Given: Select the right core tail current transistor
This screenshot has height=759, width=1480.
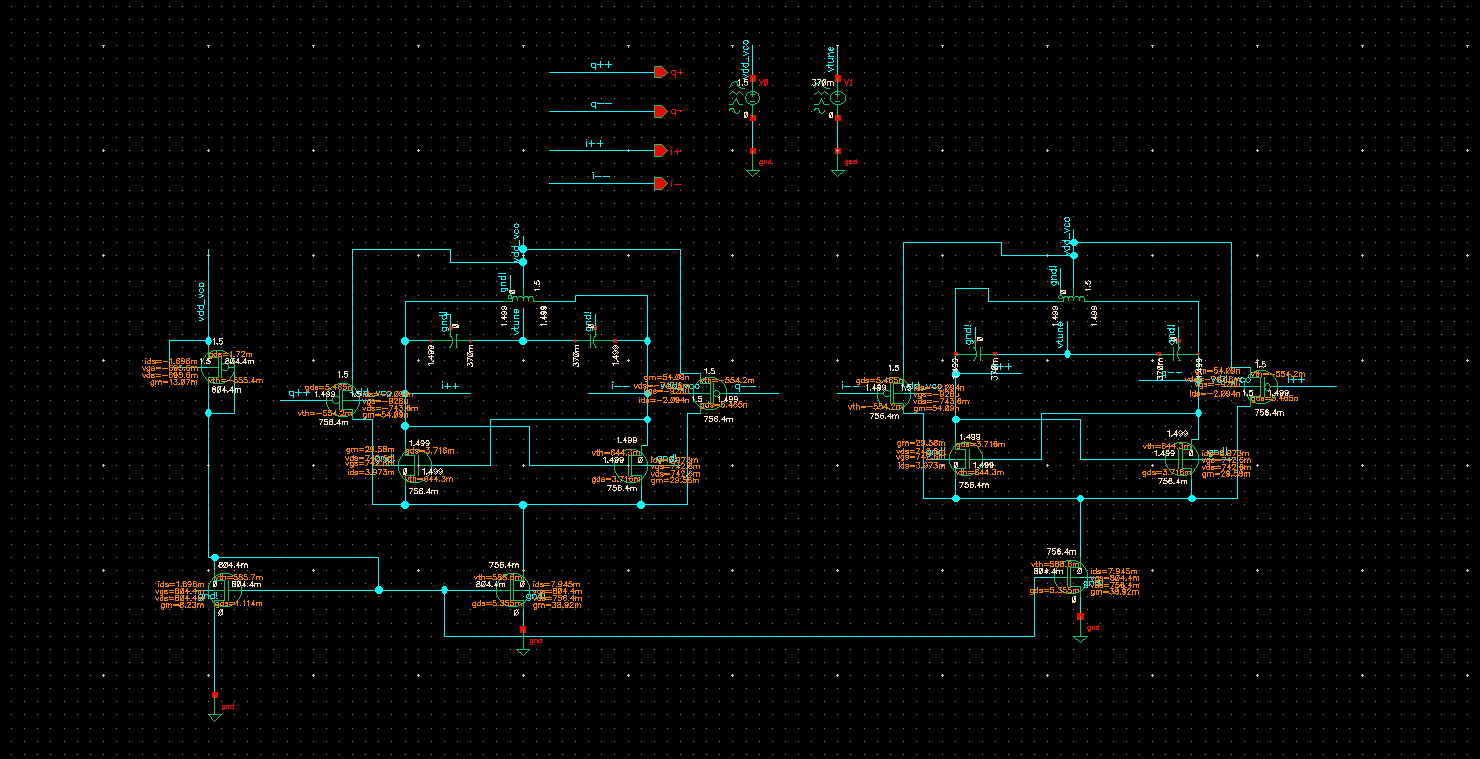Looking at the screenshot, I should pos(1074,578).
